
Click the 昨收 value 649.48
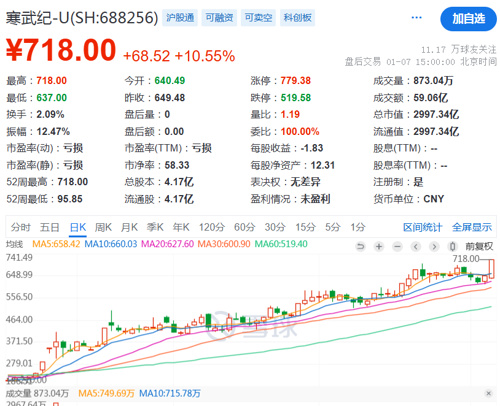tap(170, 98)
